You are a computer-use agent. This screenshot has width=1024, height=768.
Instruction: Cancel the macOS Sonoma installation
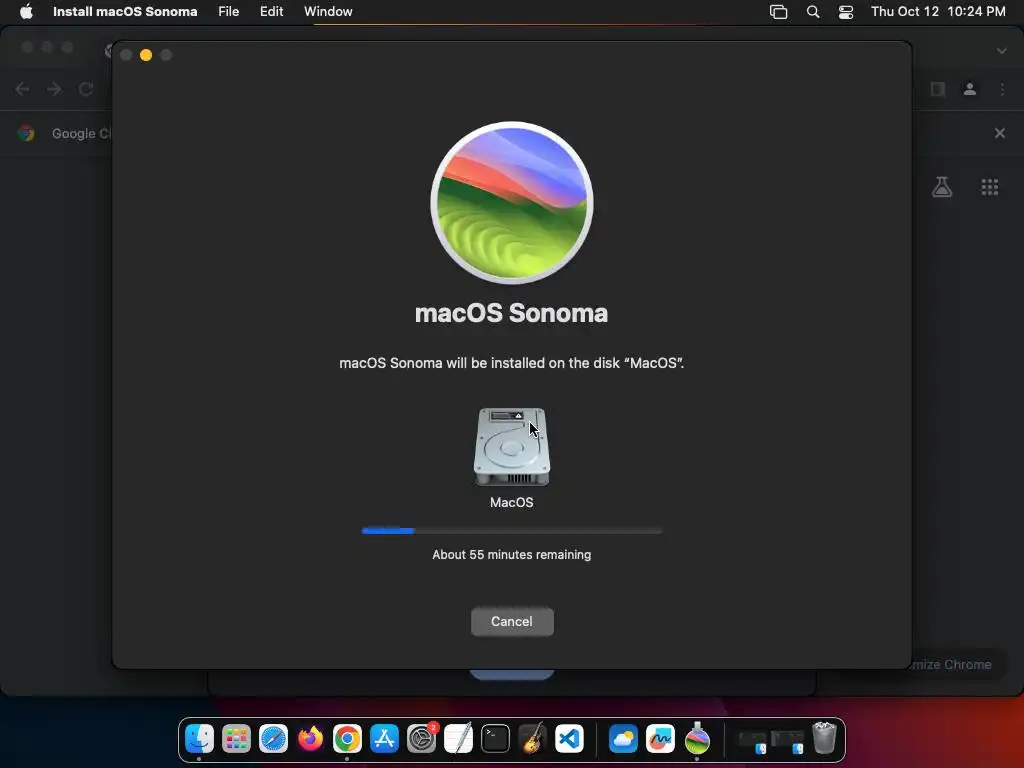coord(512,621)
